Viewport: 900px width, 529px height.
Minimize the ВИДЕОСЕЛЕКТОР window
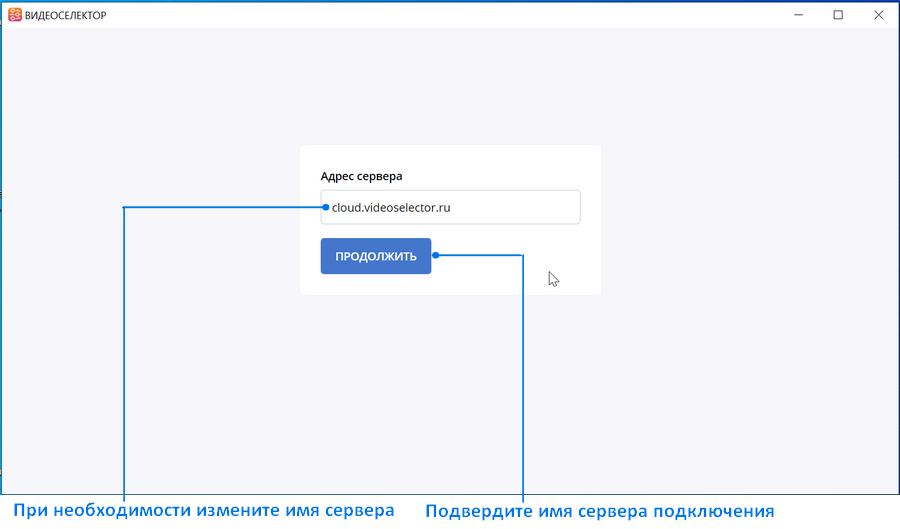(798, 15)
